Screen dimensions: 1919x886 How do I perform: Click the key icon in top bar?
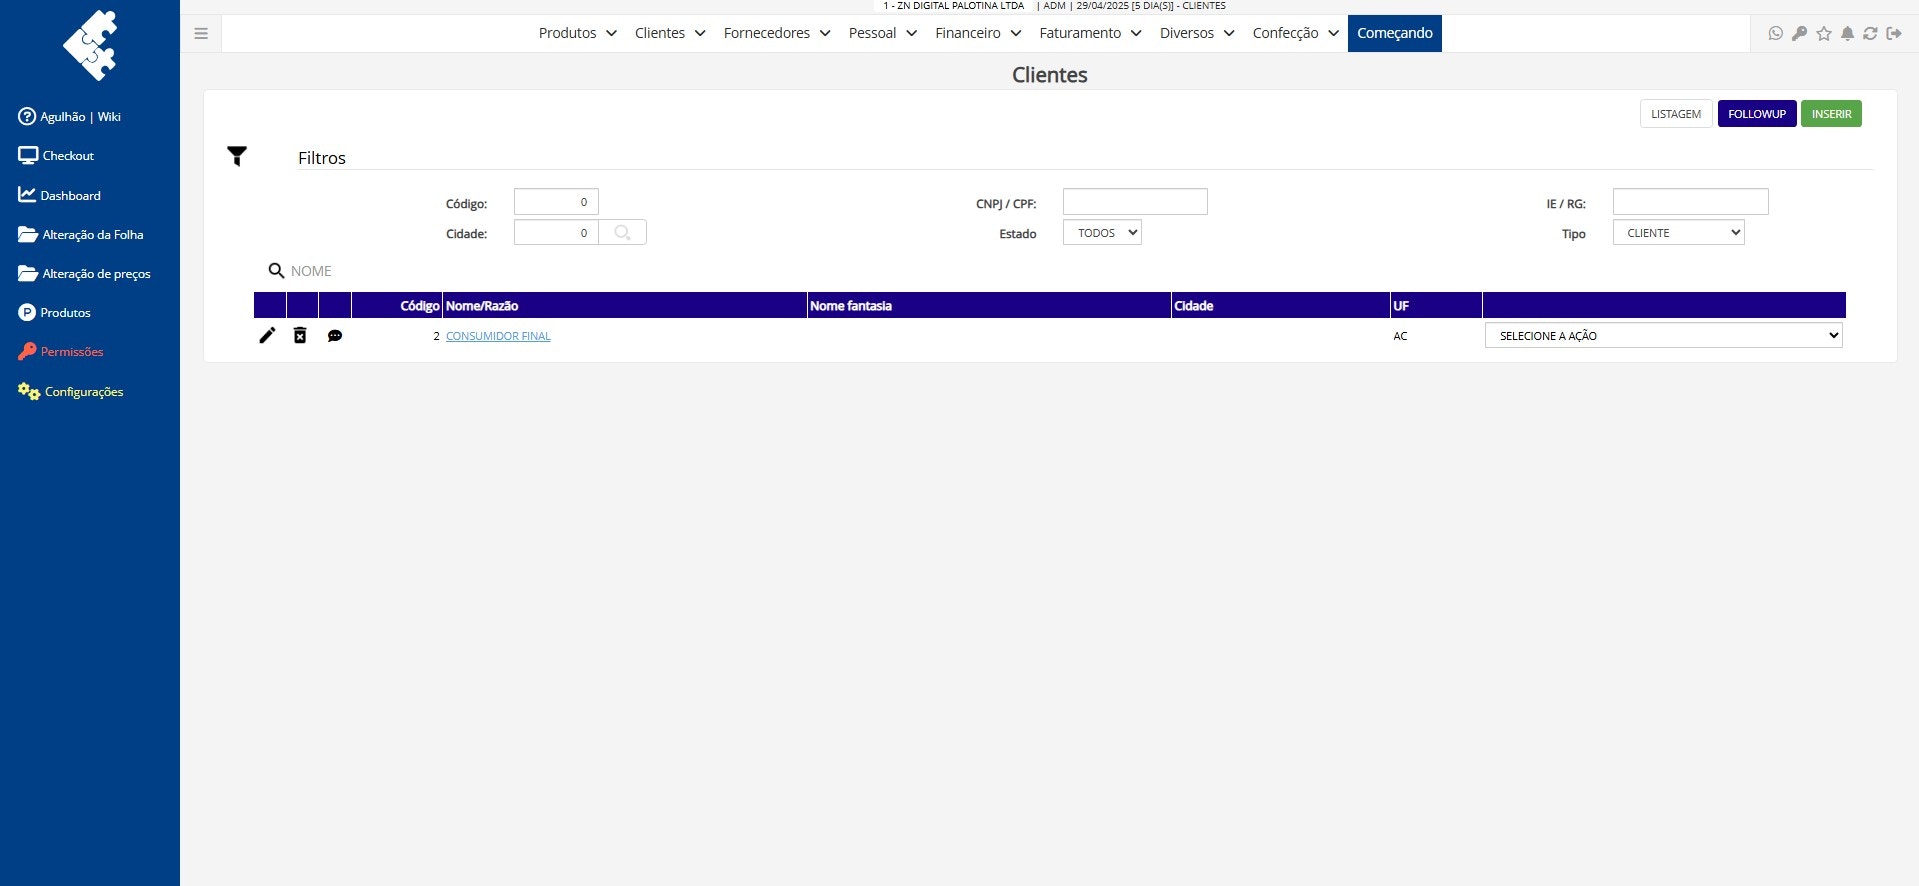click(x=1799, y=33)
